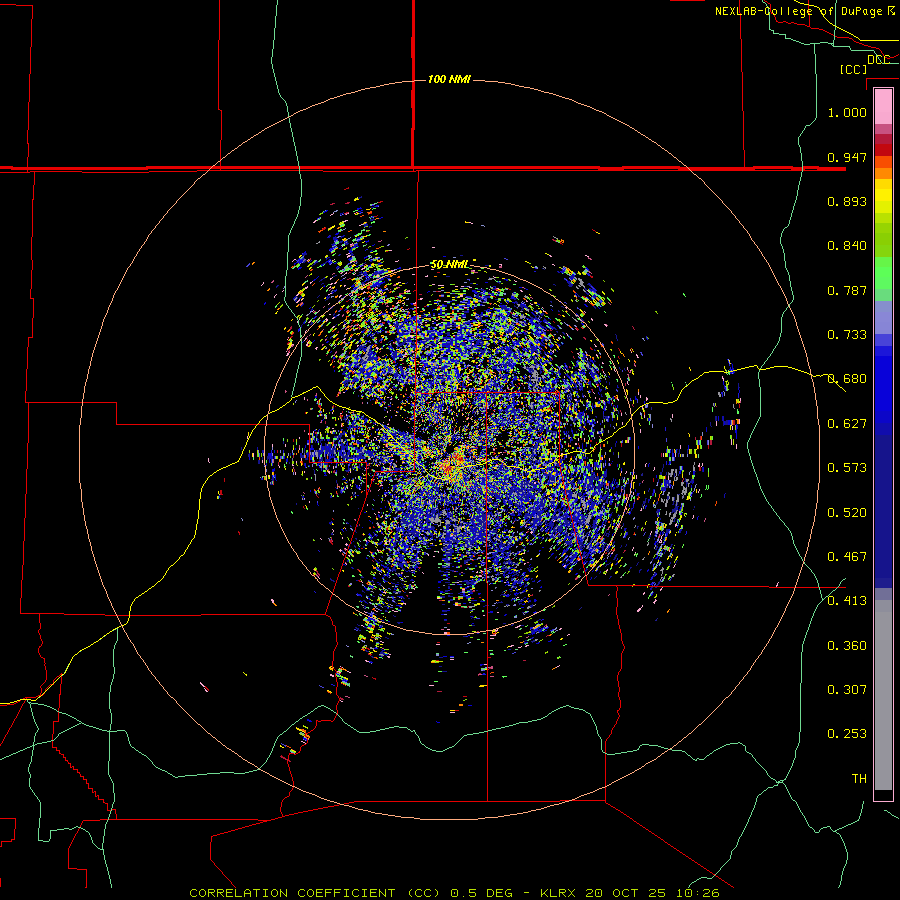Click the 0.413 legend value

pyautogui.click(x=847, y=601)
